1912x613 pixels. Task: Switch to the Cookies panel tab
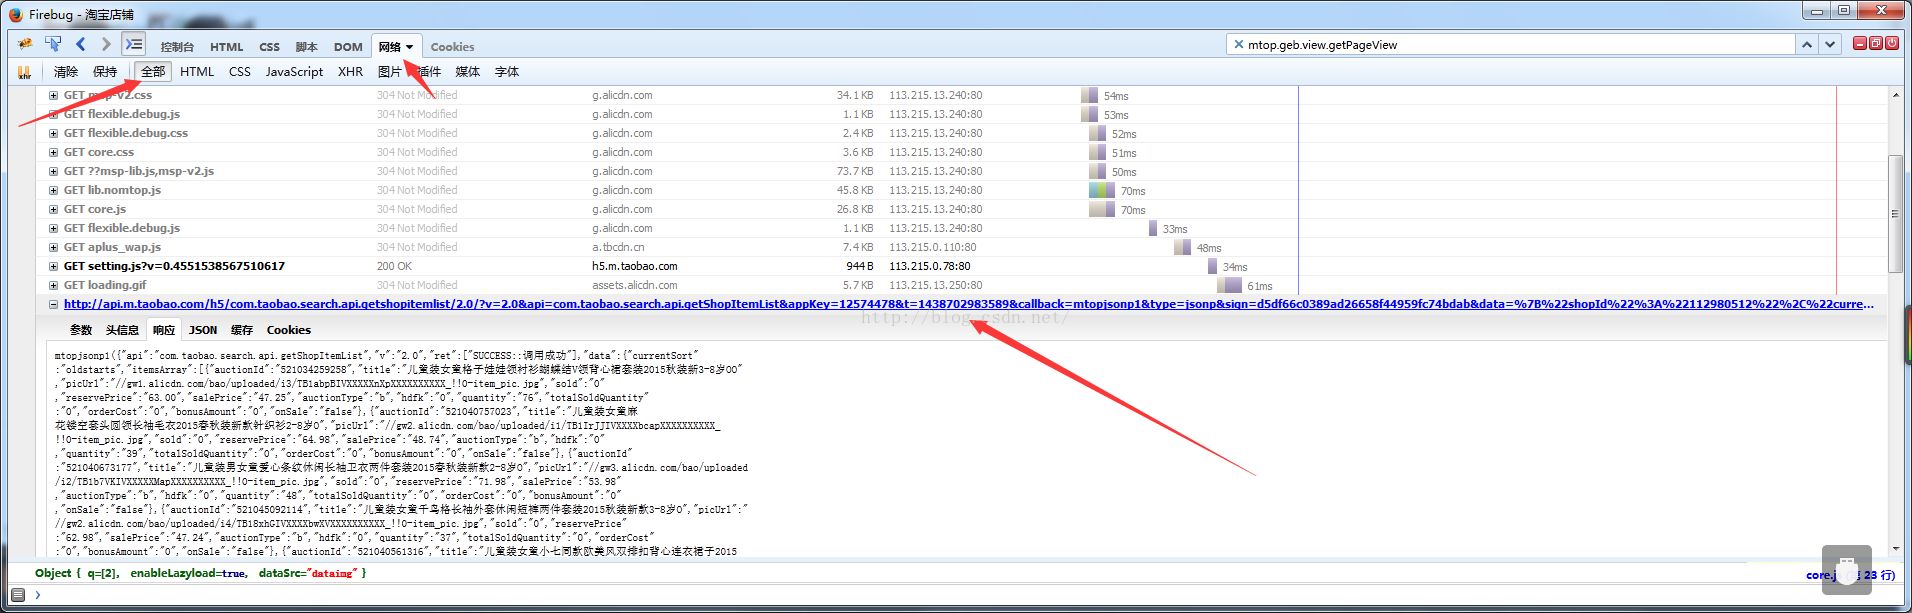(452, 47)
